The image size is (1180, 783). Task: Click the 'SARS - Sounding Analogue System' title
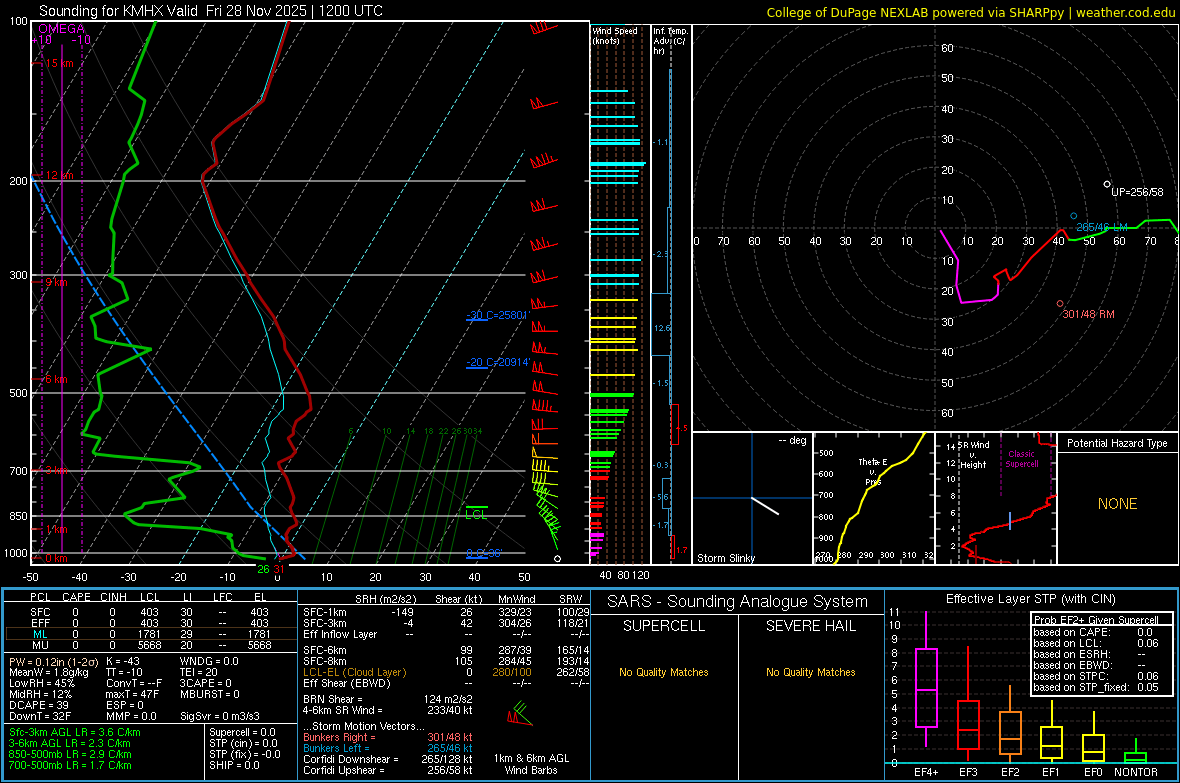click(x=737, y=602)
